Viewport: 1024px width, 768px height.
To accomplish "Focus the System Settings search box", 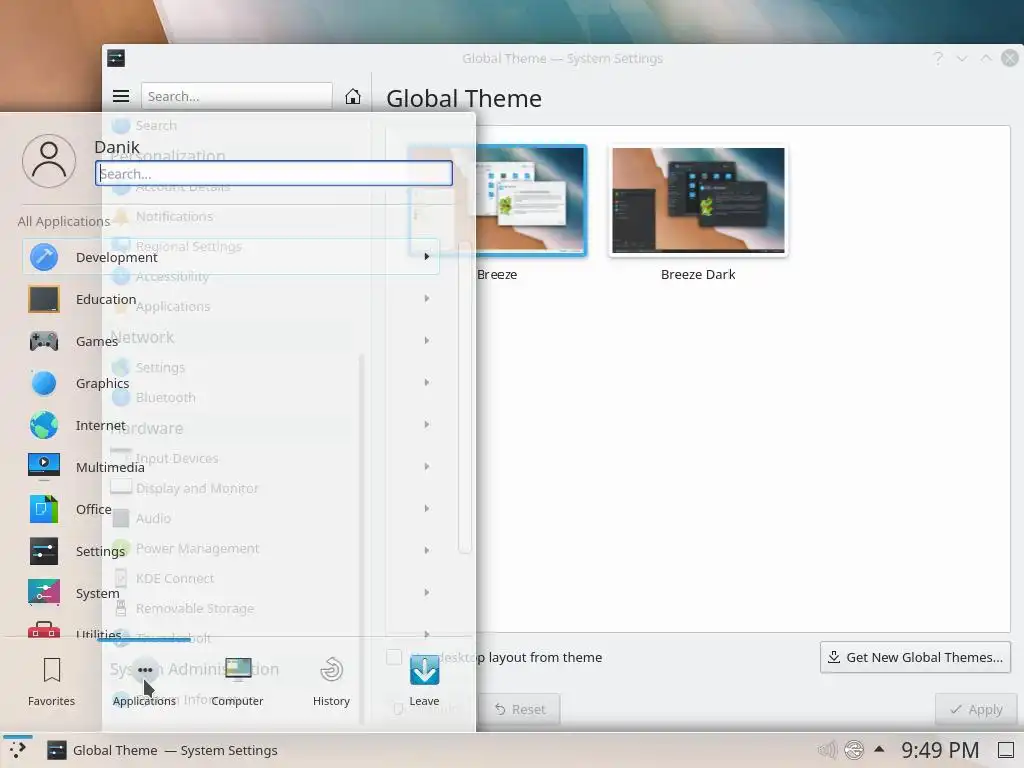I will tap(236, 96).
